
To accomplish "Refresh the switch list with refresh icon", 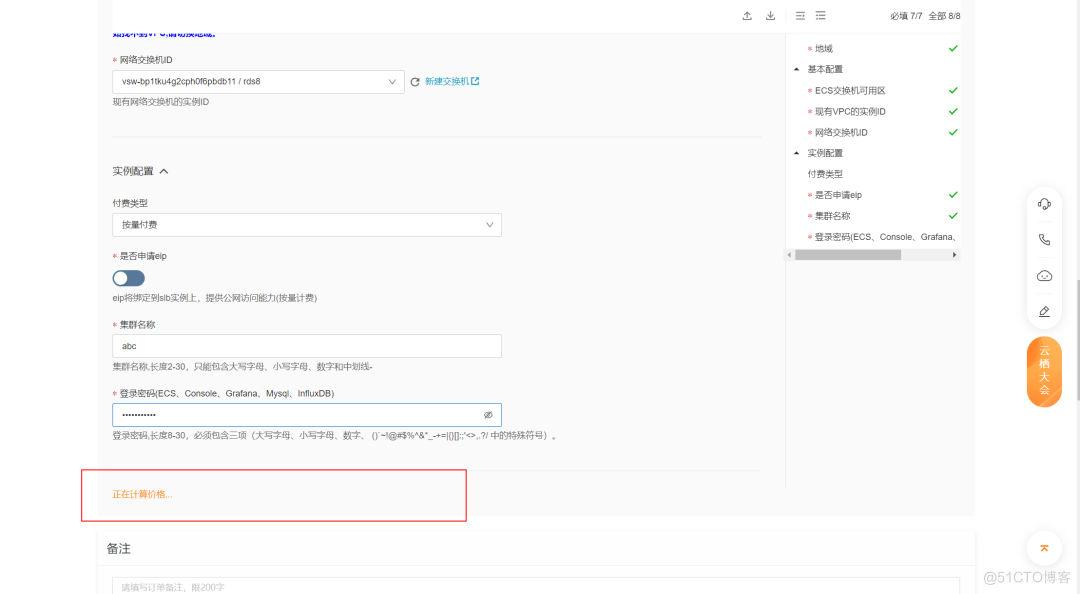I will pyautogui.click(x=415, y=82).
